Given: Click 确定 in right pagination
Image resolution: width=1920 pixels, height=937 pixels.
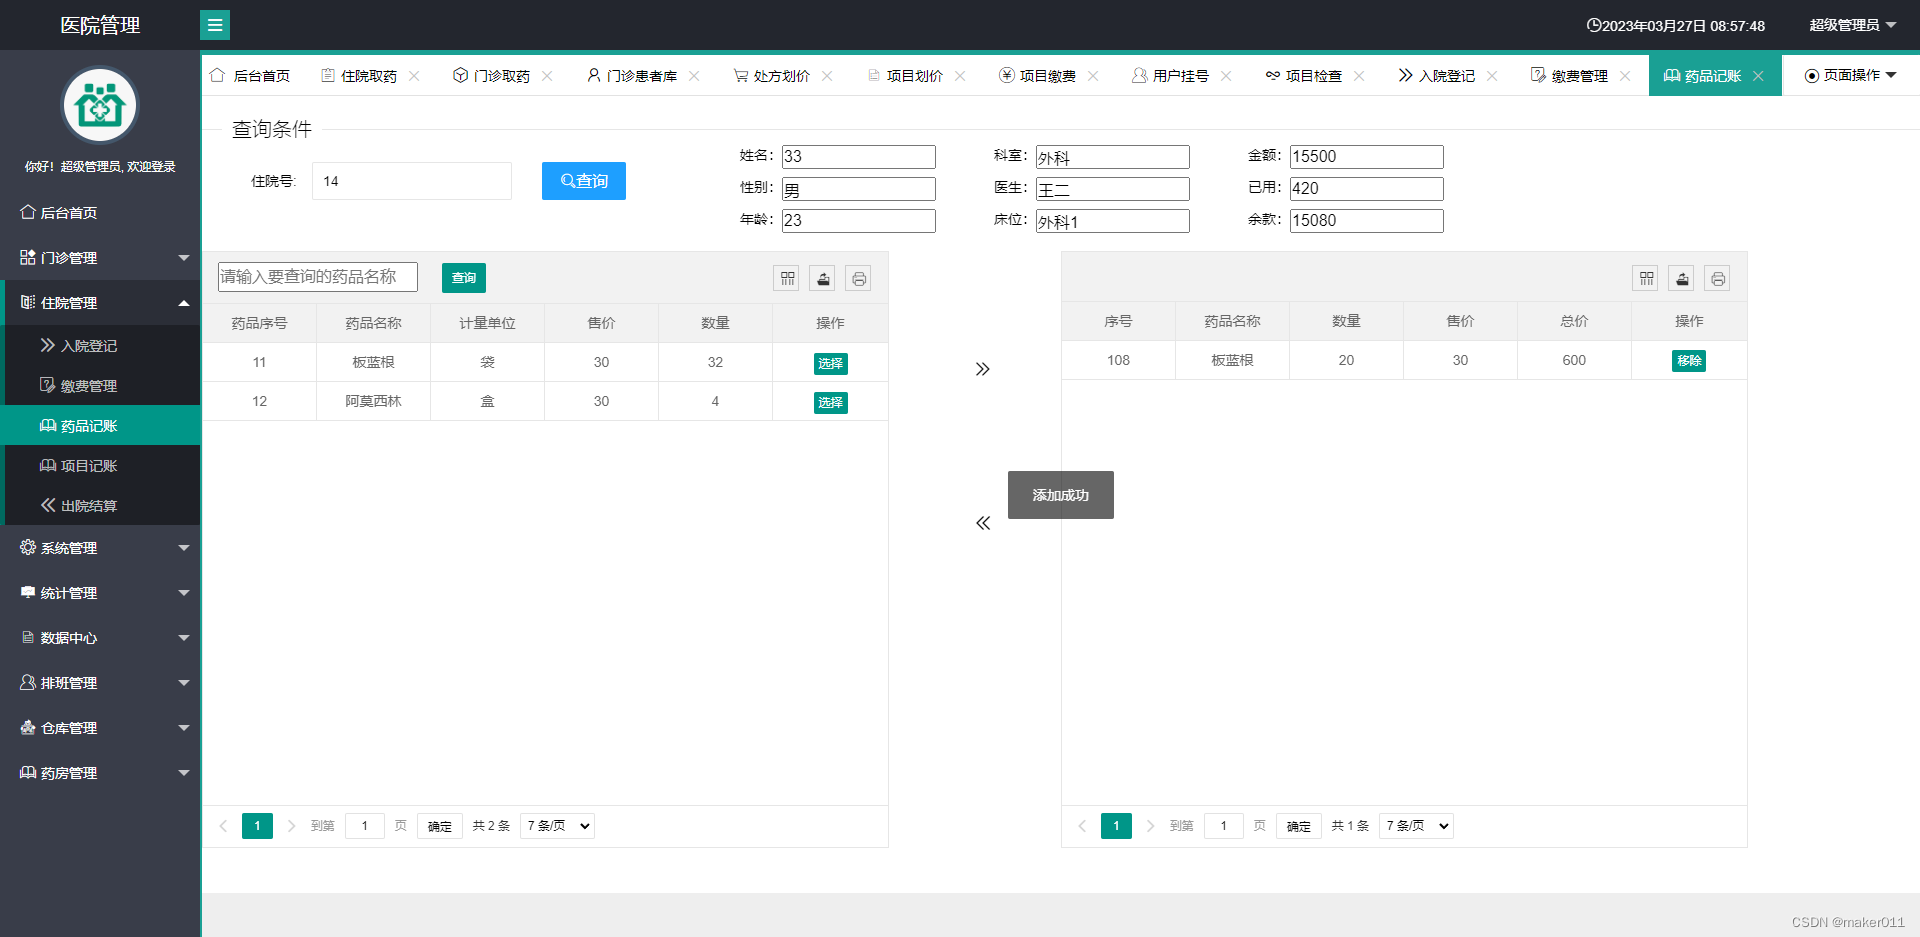Looking at the screenshot, I should (x=1299, y=826).
